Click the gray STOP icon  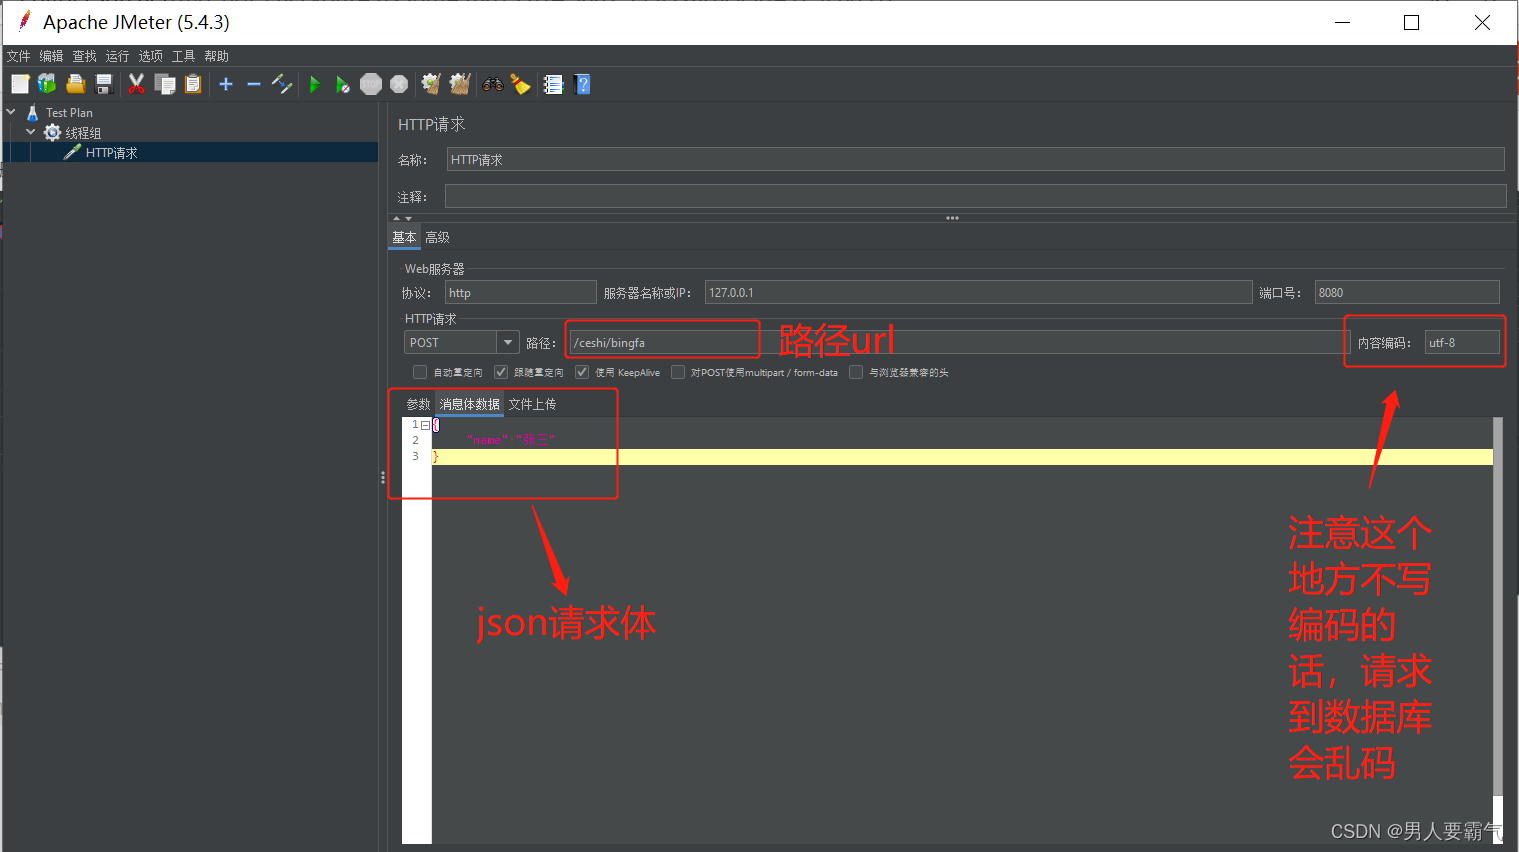[x=371, y=84]
